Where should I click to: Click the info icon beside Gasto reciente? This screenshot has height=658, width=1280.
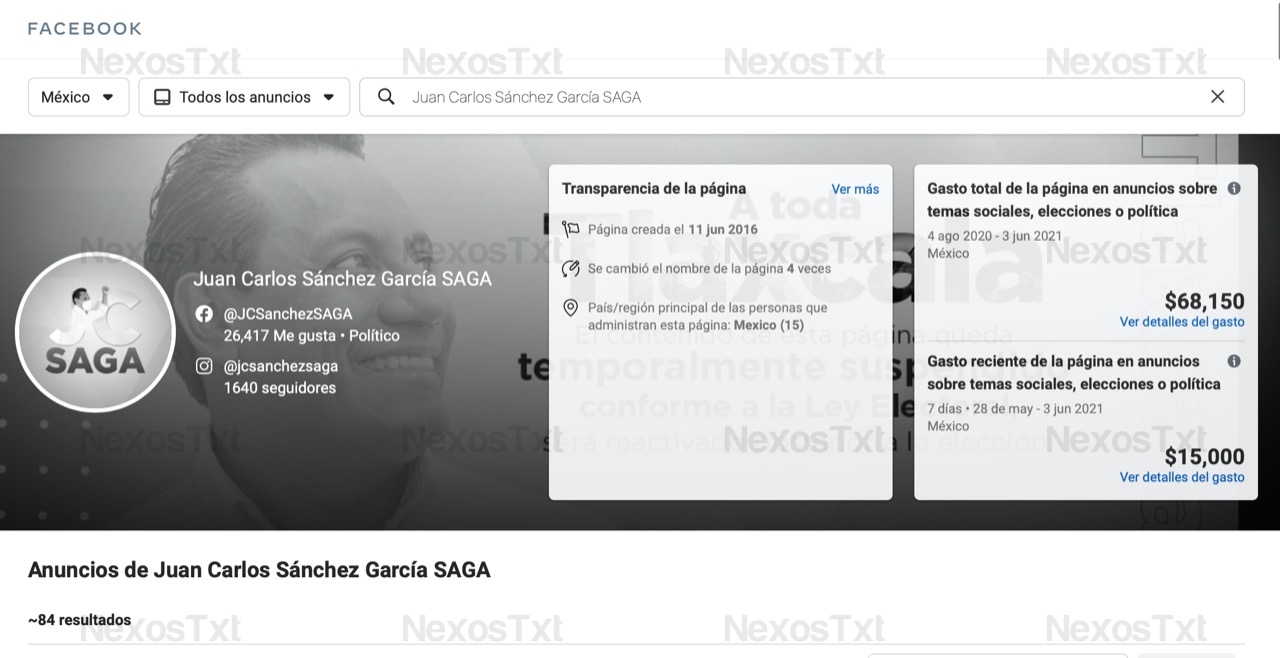[x=1234, y=361]
